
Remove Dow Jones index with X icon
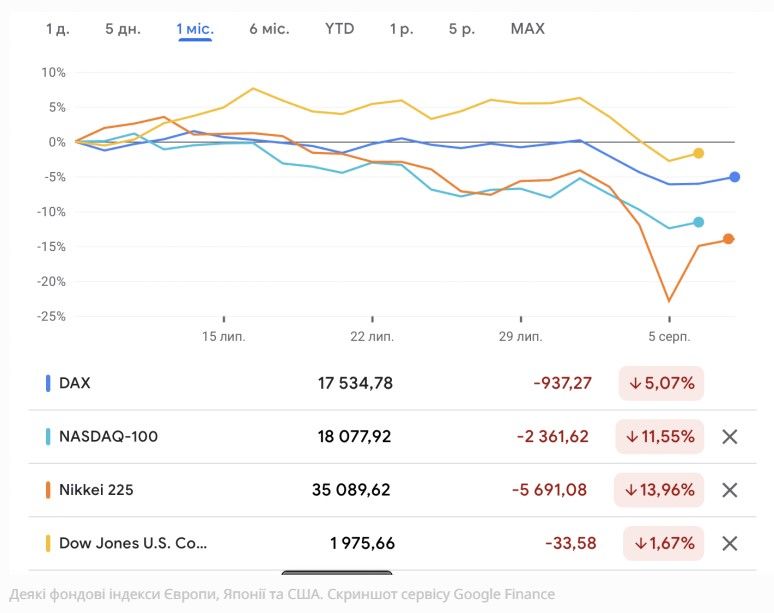click(730, 543)
